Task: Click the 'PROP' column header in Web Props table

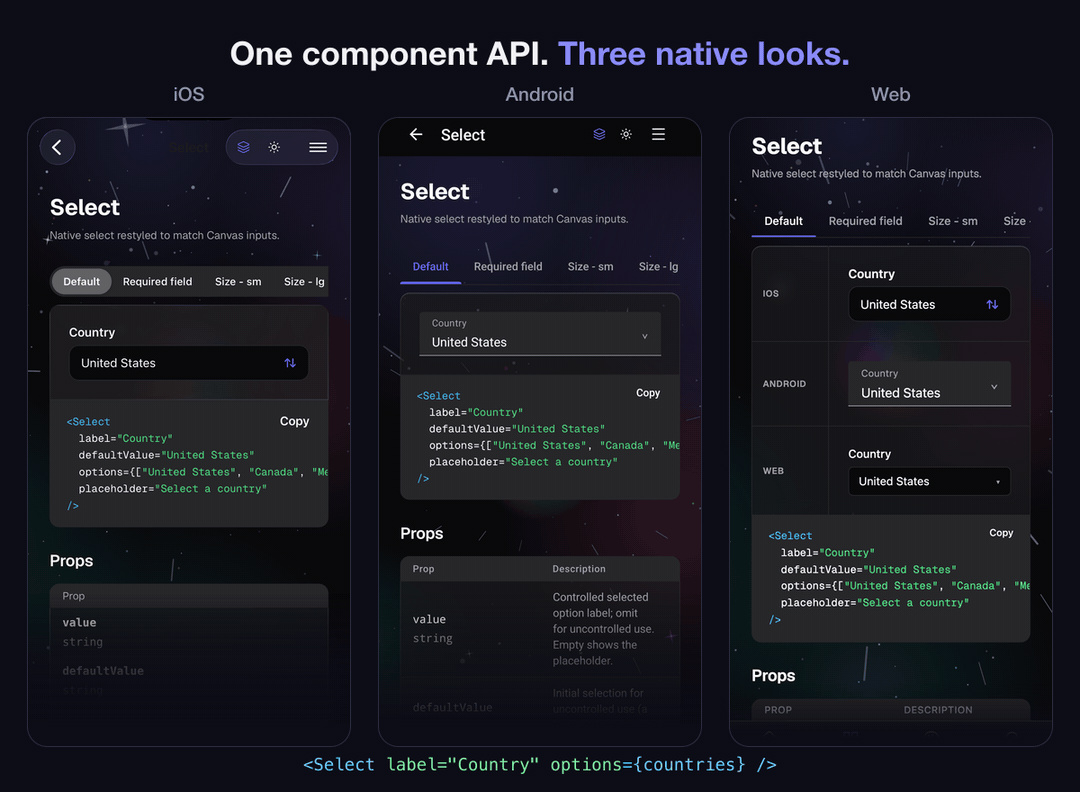Action: click(x=778, y=709)
